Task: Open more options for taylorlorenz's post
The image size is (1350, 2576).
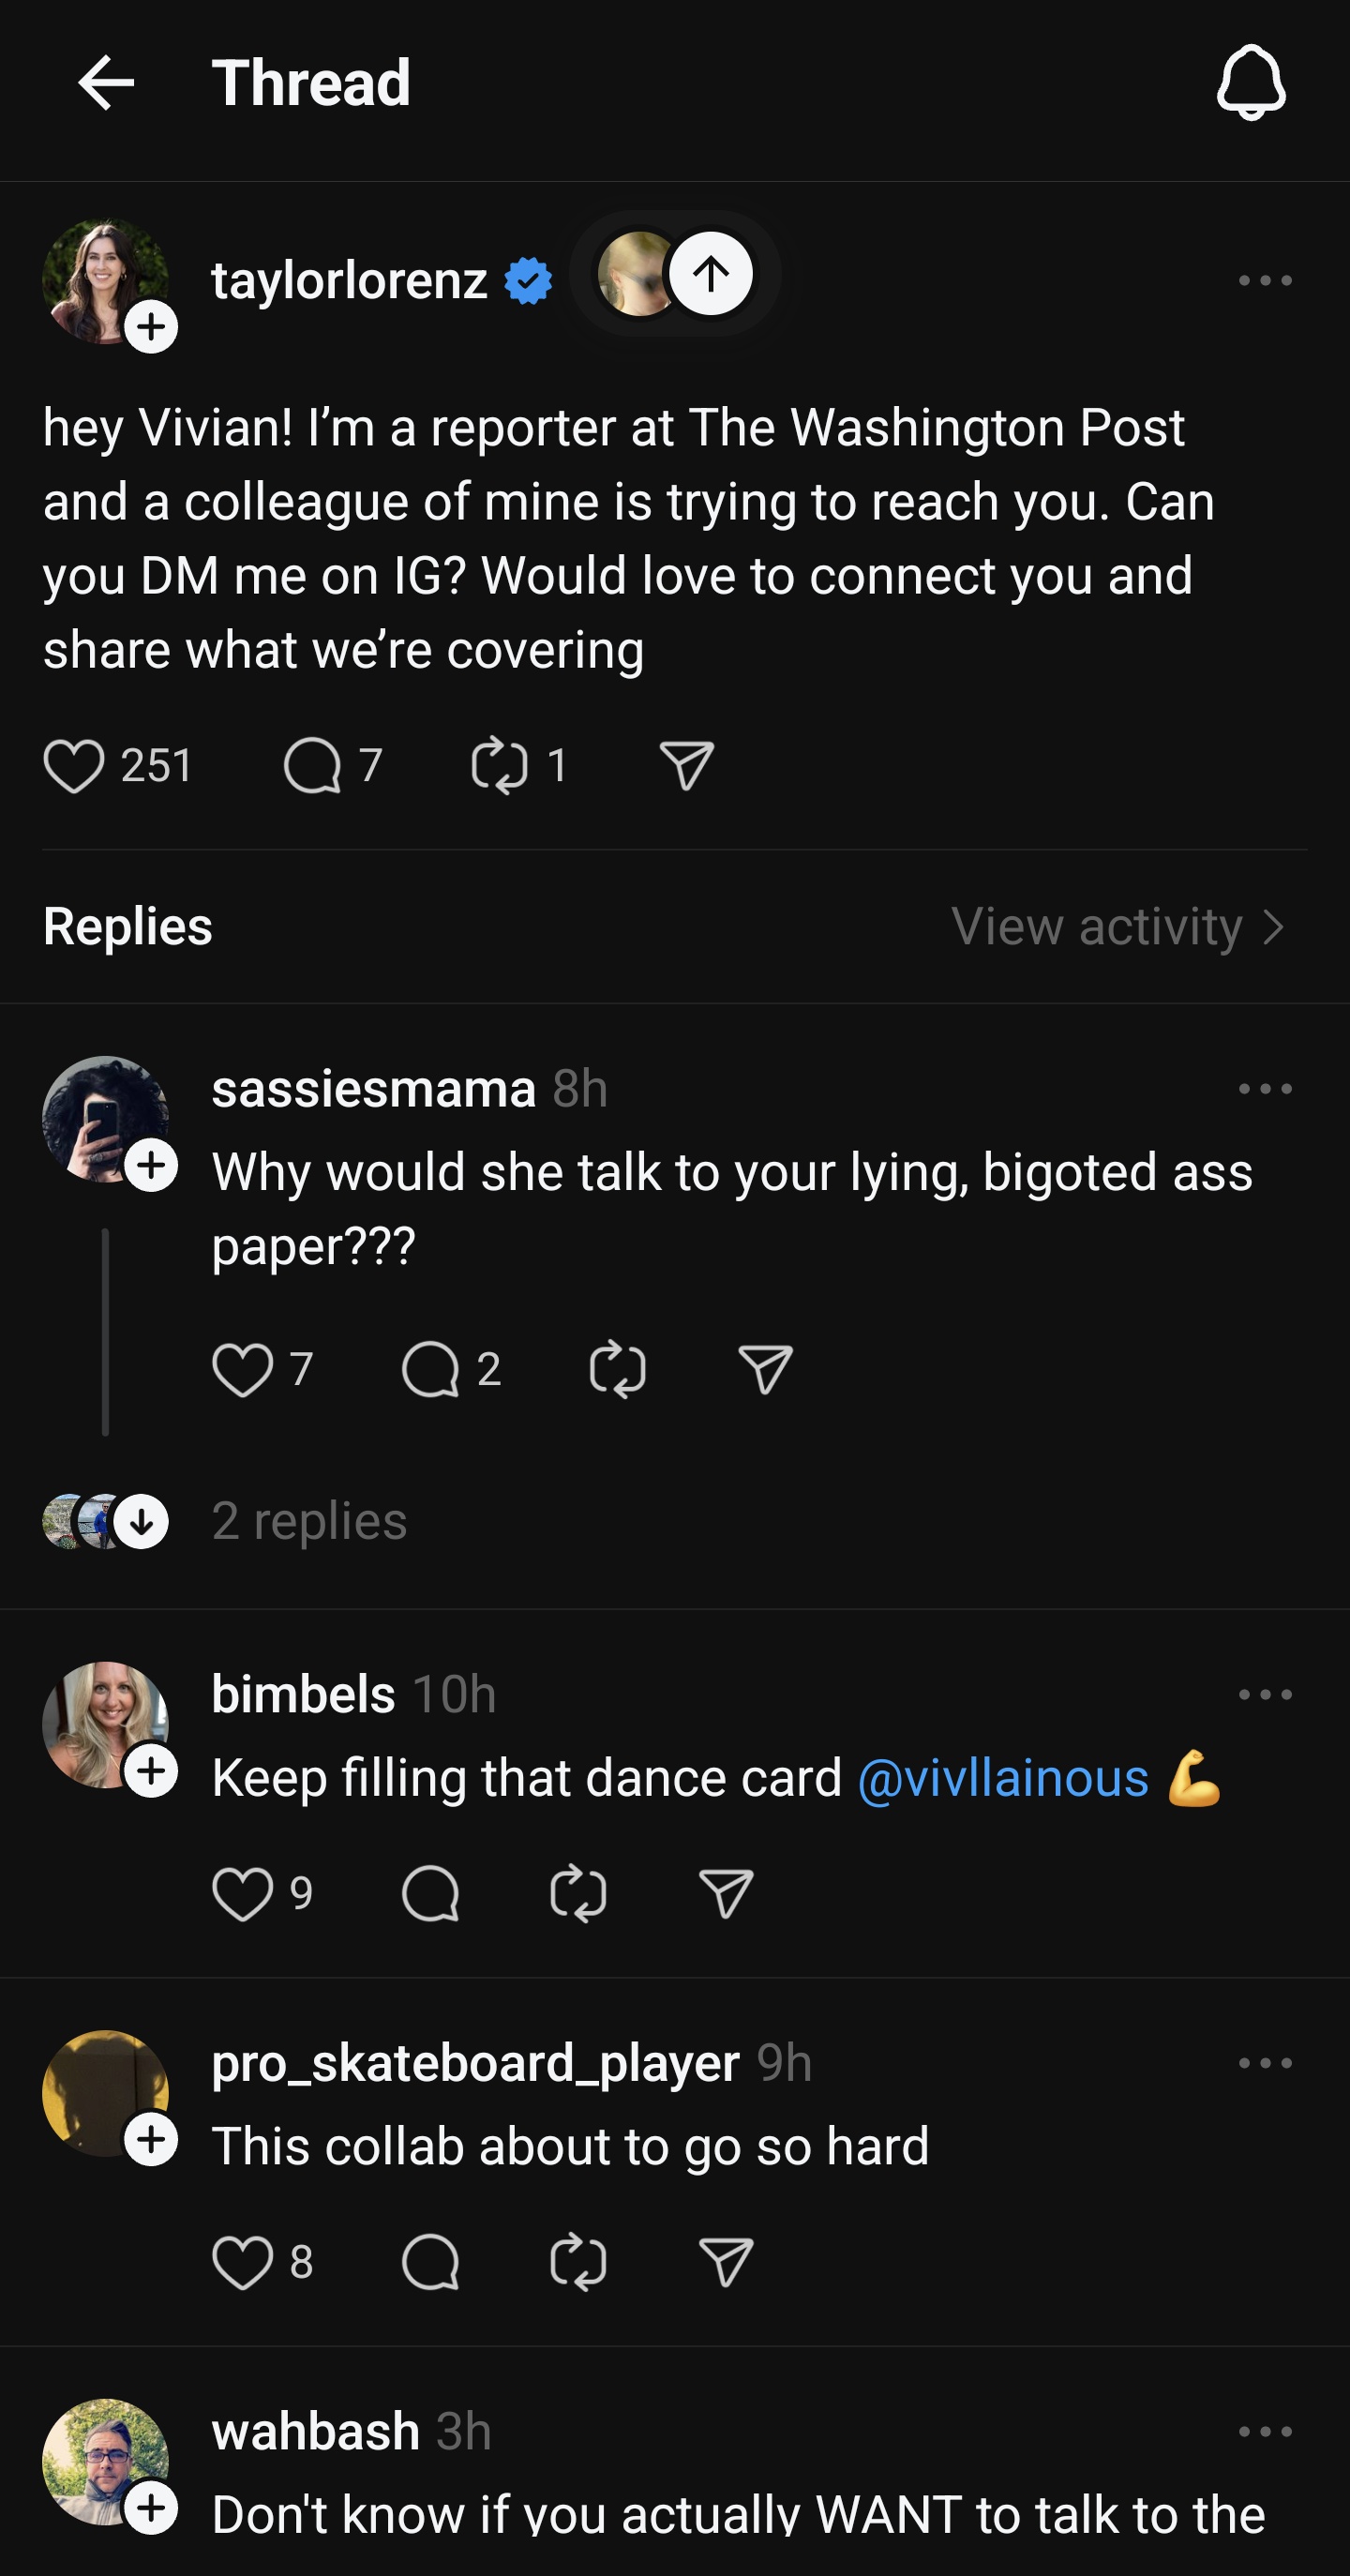Action: click(1265, 281)
